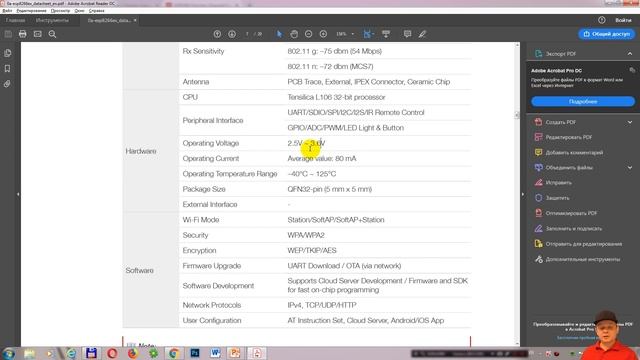Open Firefox from the taskbar
This screenshot has height=360, width=640.
pos(133,353)
